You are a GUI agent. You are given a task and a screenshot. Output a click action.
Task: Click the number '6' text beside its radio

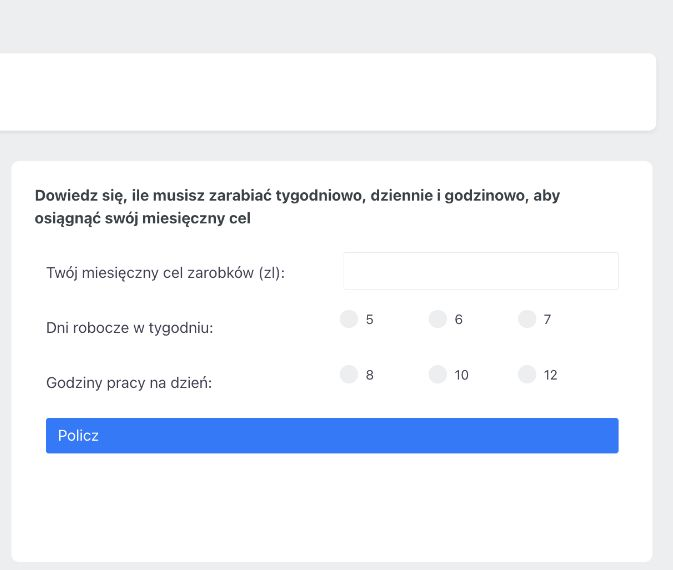tap(458, 319)
